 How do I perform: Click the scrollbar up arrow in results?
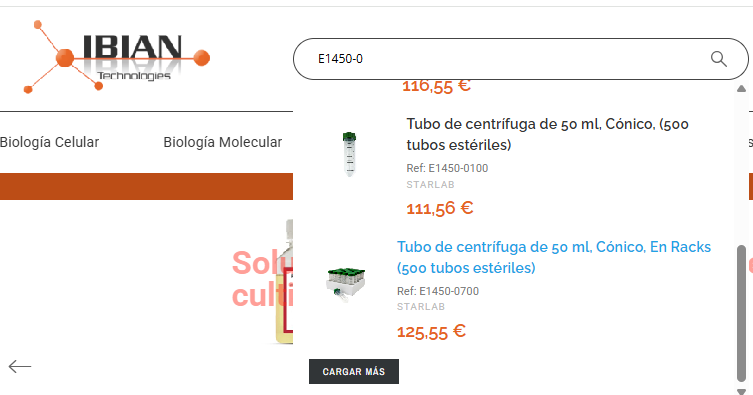[x=741, y=88]
